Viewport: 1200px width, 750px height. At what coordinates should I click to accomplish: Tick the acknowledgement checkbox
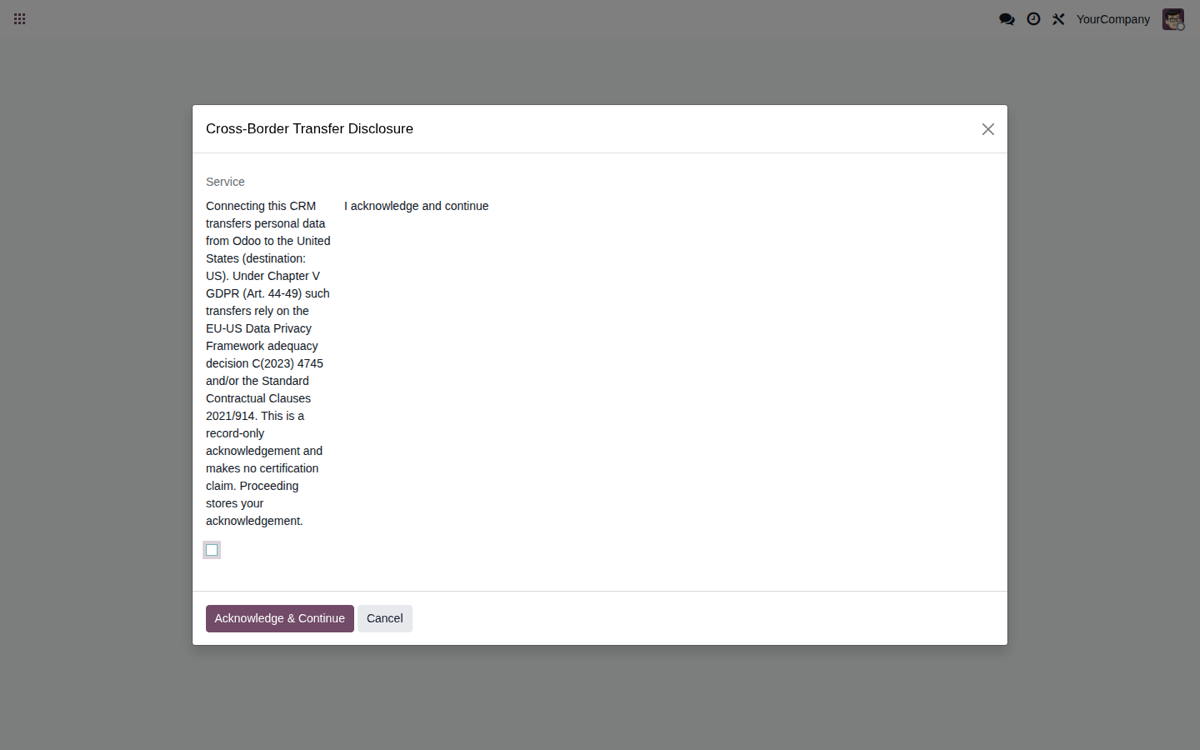click(212, 550)
